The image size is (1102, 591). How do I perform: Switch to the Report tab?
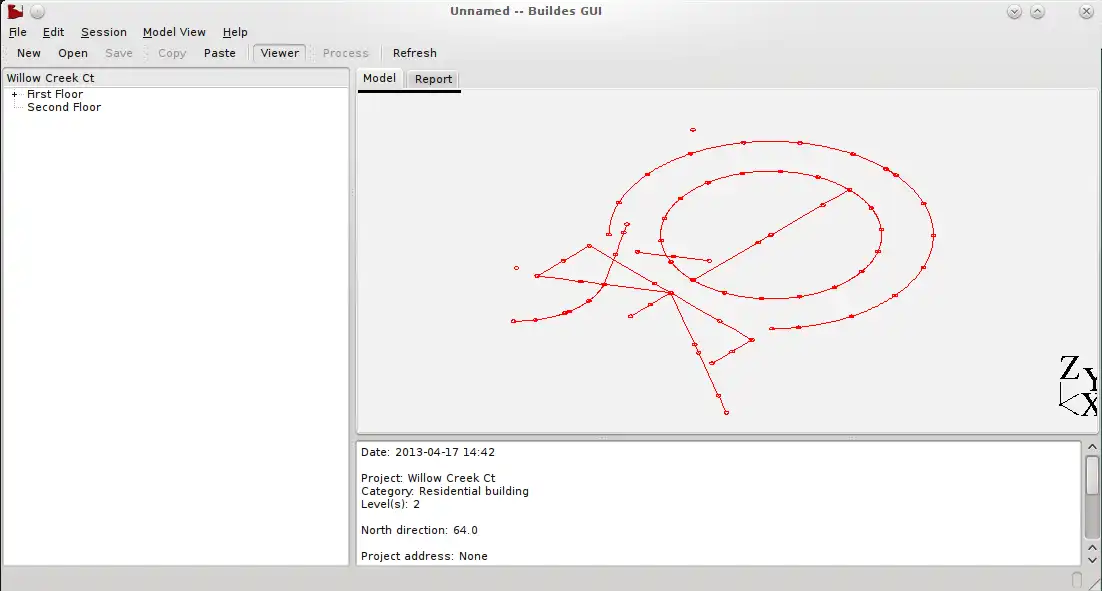tap(434, 79)
